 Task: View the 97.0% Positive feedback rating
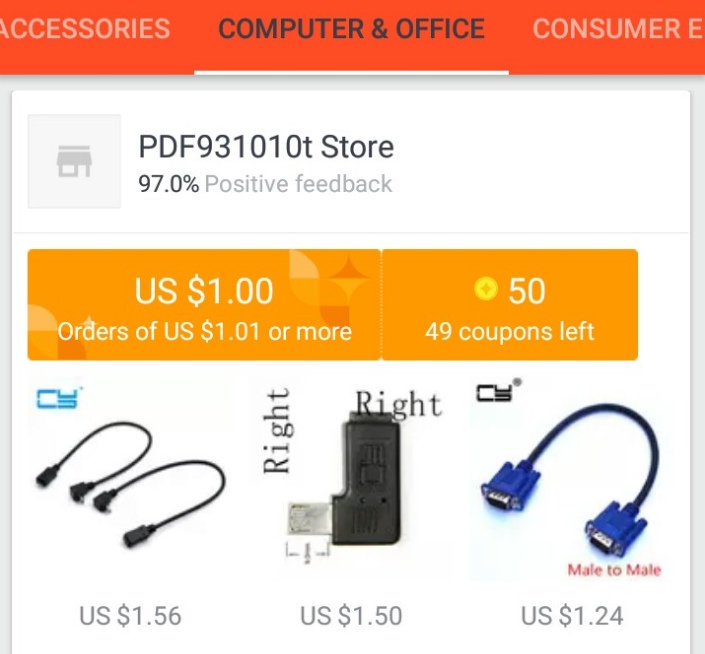[x=265, y=184]
